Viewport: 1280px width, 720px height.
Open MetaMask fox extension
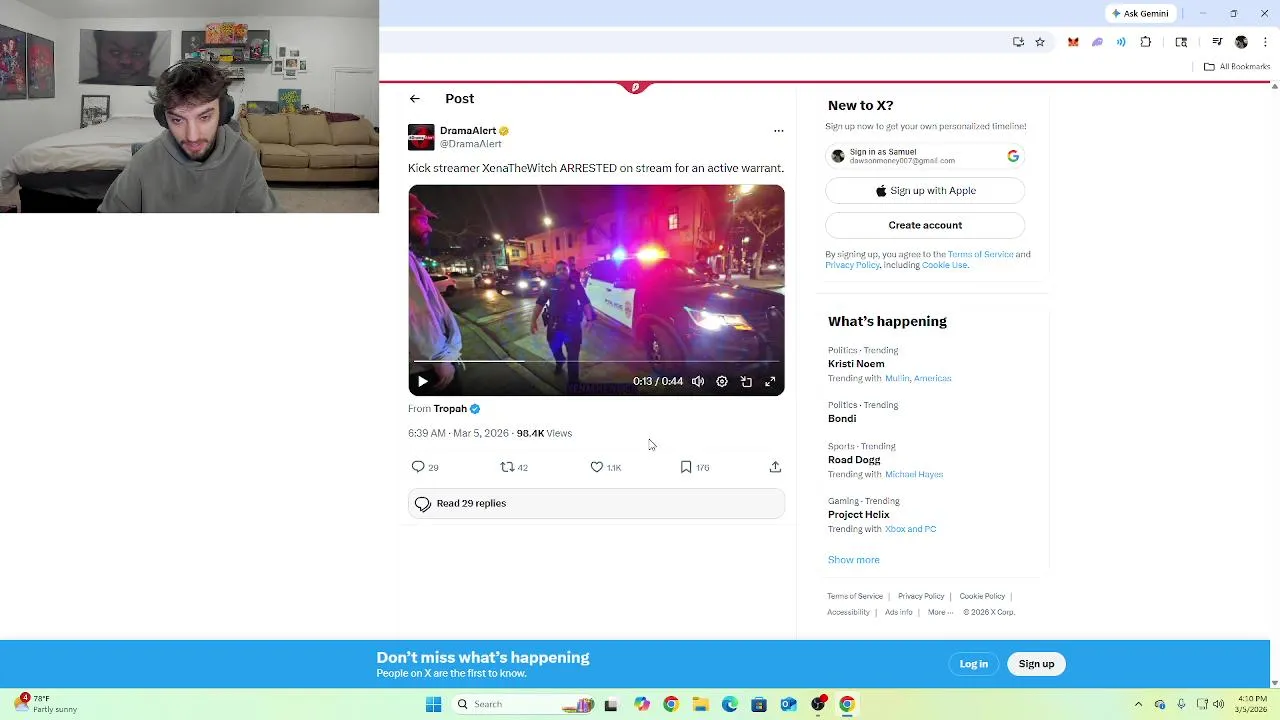coord(1073,42)
